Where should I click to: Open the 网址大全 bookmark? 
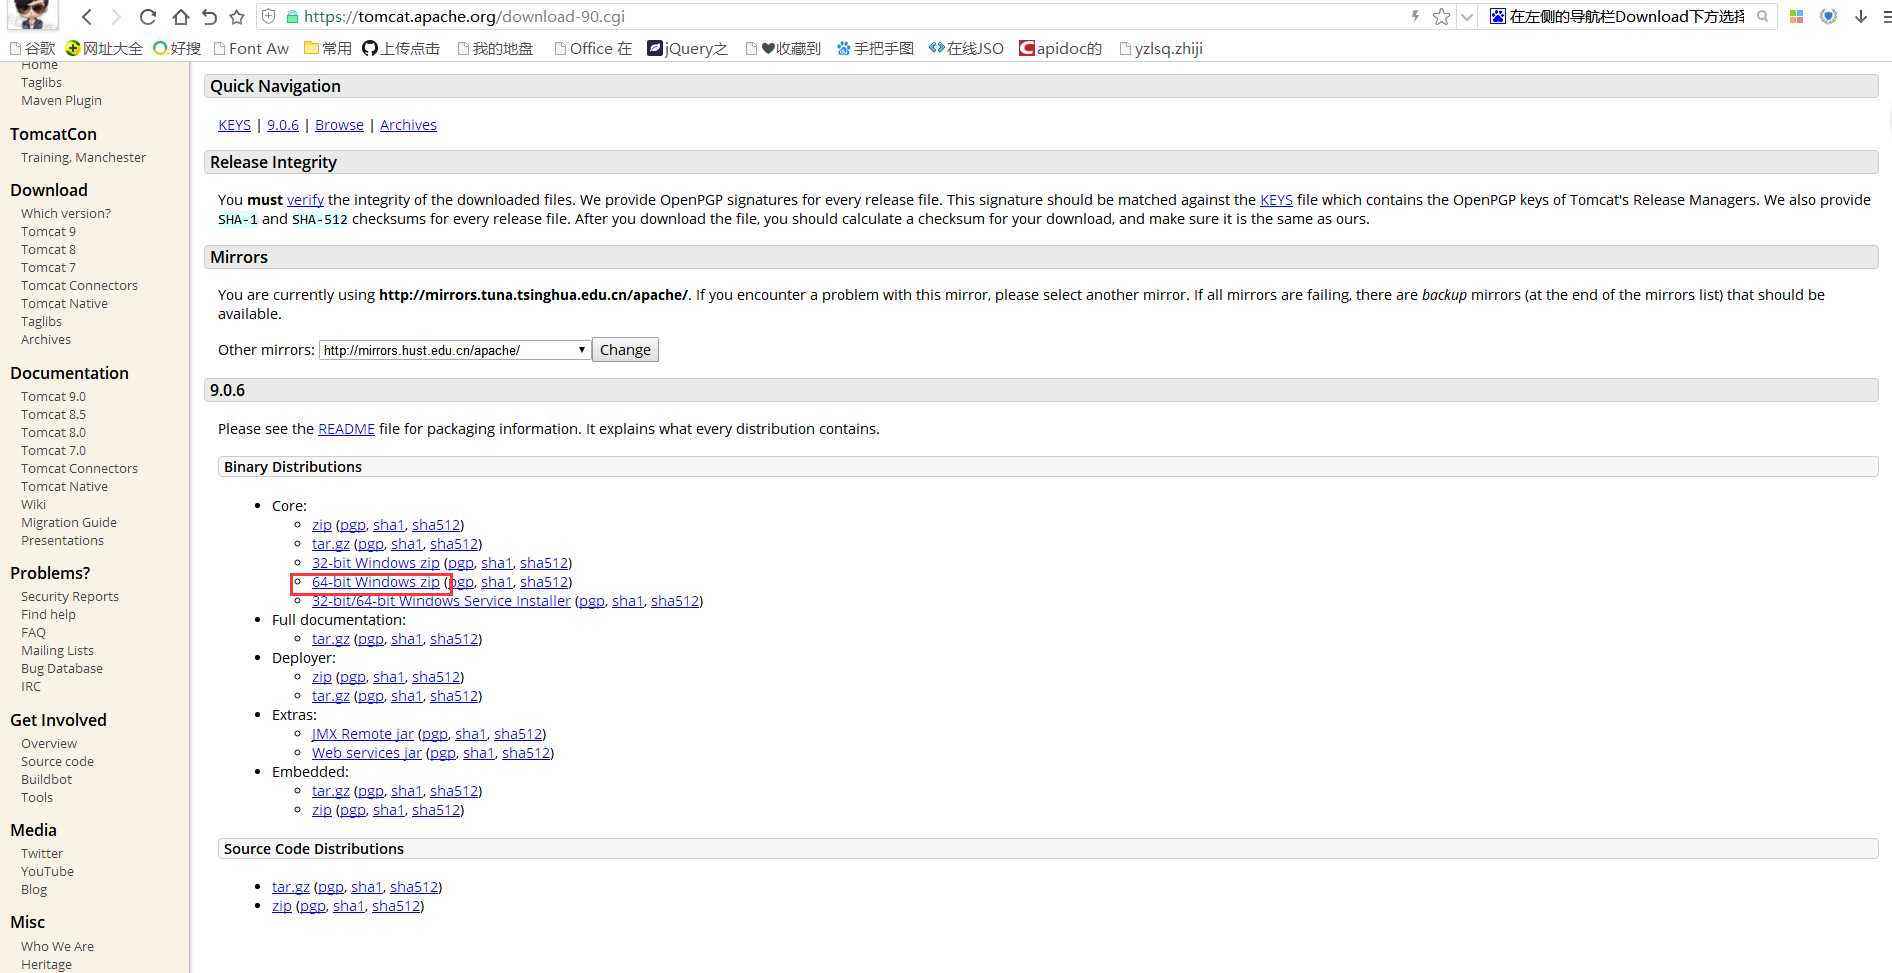click(x=104, y=48)
